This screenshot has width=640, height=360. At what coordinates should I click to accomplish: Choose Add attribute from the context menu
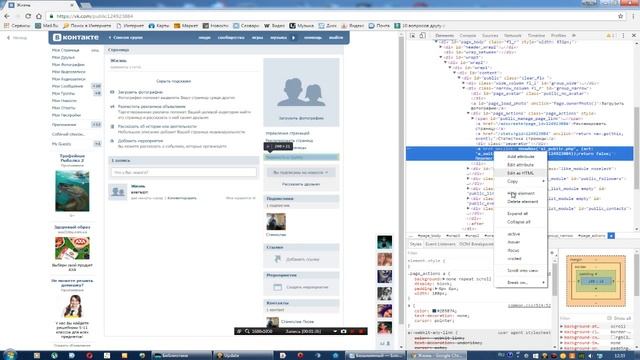520,157
